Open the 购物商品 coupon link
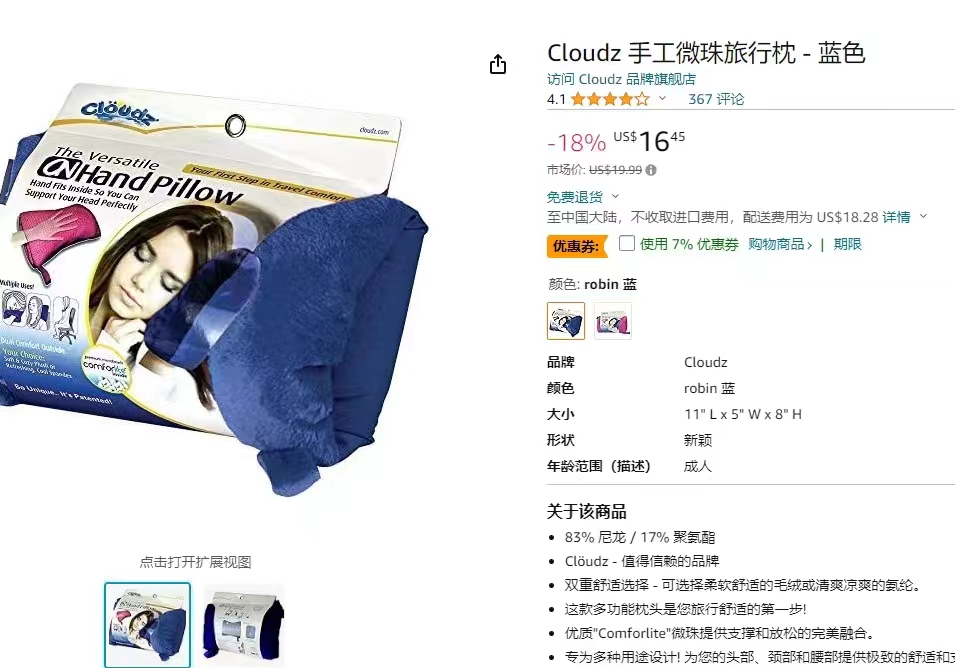Viewport: 955px width, 668px height. pos(780,244)
